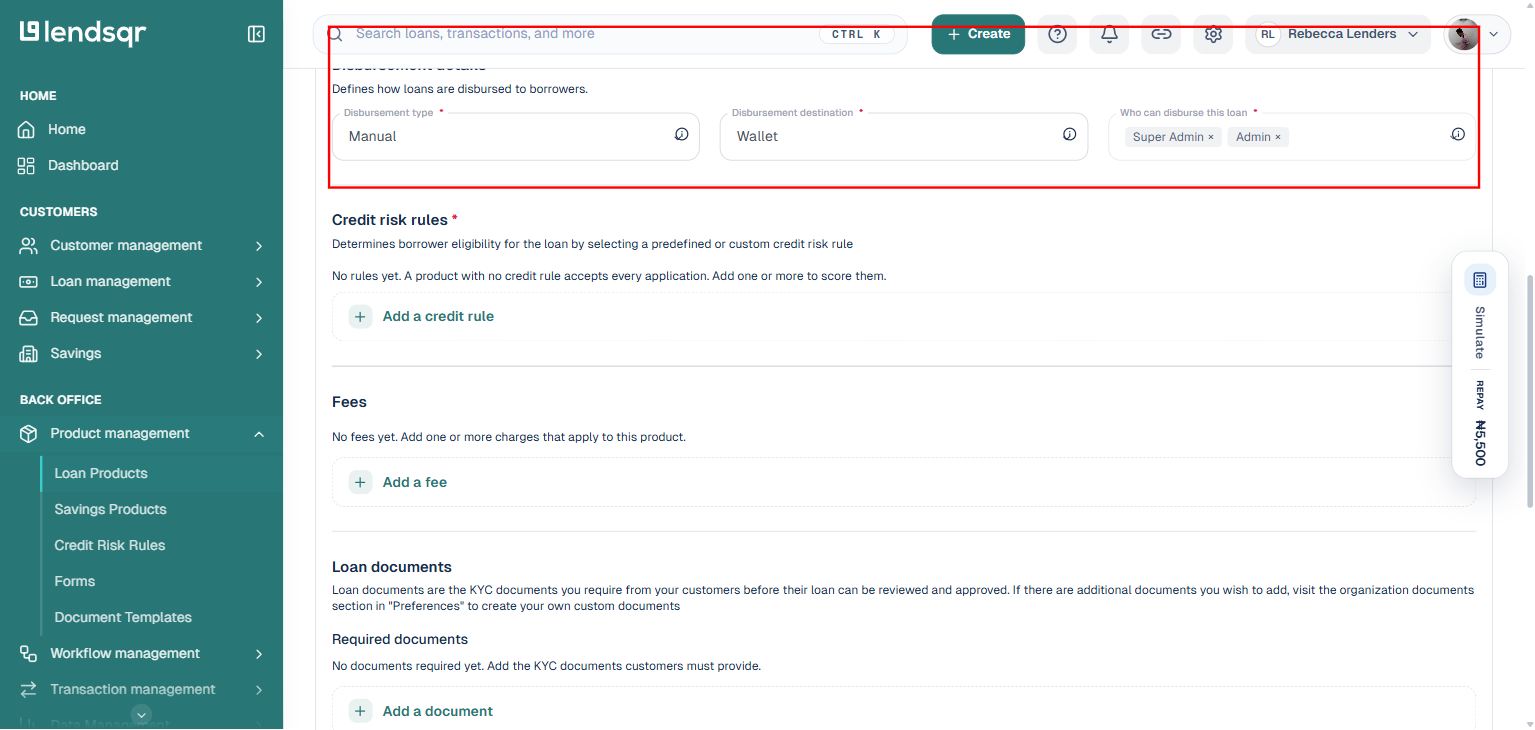1535x730 pixels.
Task: Remove the Admin tag
Action: (x=1278, y=137)
